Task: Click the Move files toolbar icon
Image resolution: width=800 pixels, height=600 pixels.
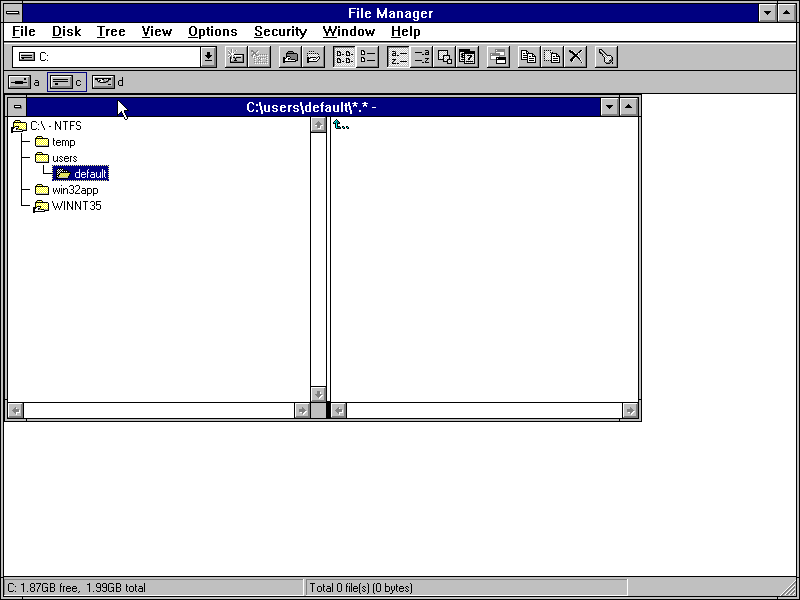Action: (x=552, y=57)
